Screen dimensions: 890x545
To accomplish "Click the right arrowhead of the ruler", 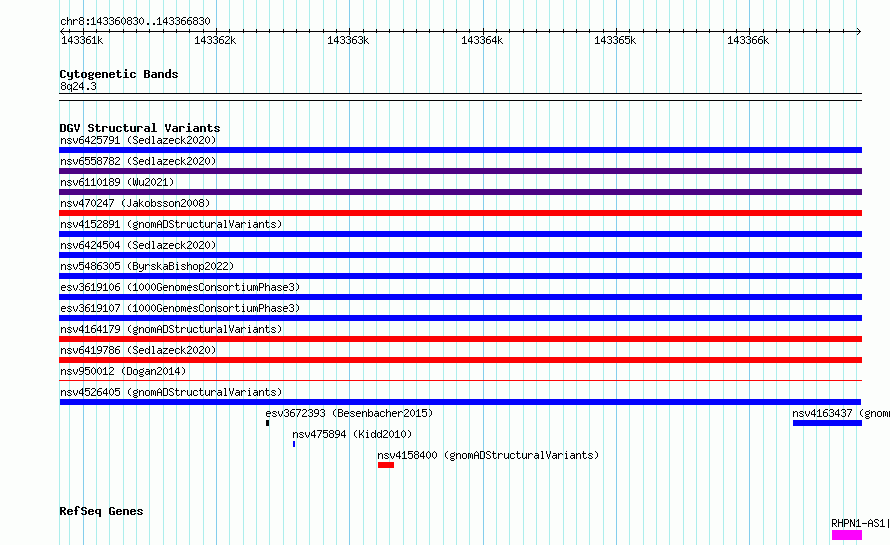I will click(x=859, y=31).
